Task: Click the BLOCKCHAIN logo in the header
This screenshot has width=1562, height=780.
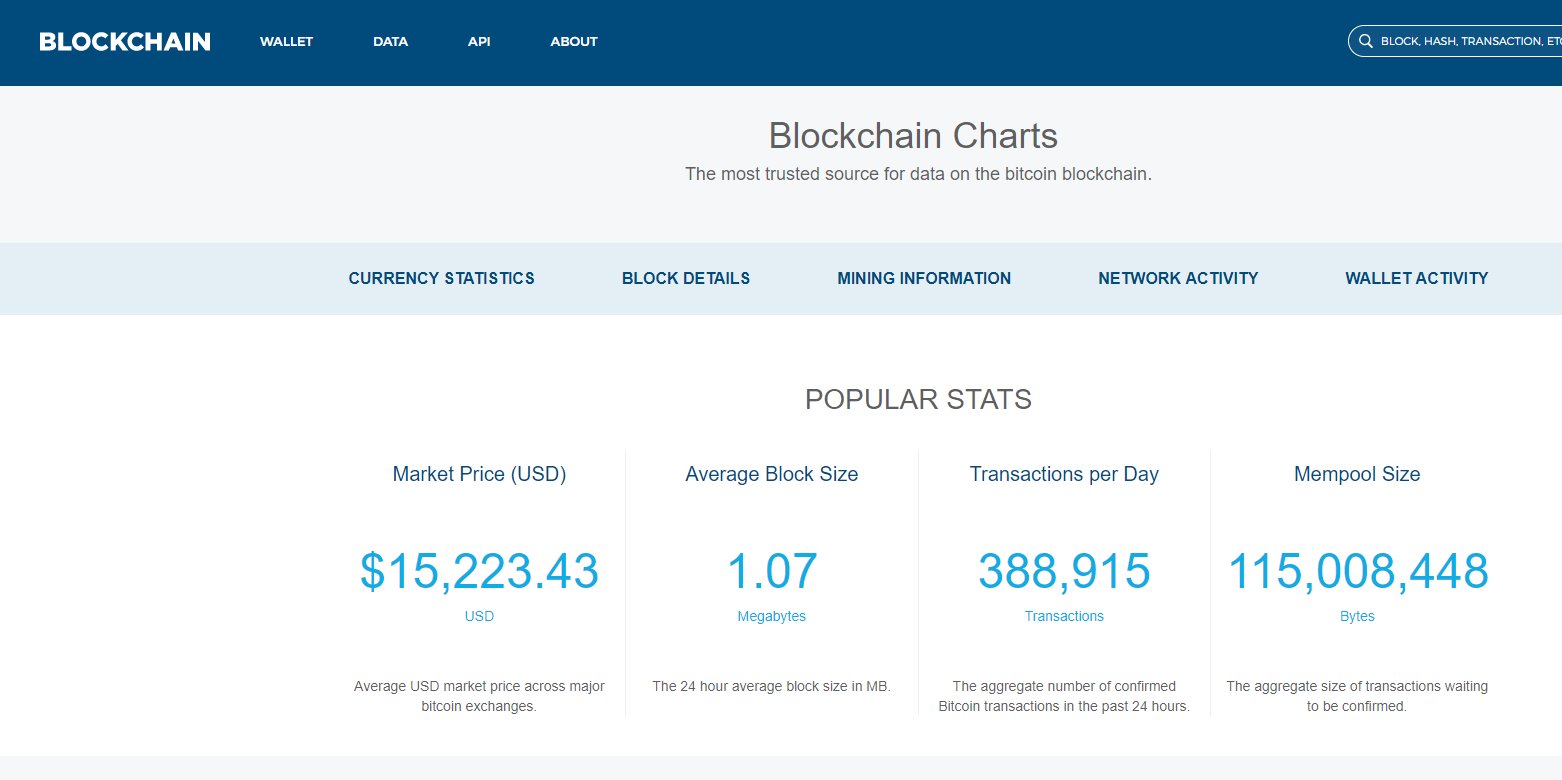Action: pyautogui.click(x=125, y=42)
